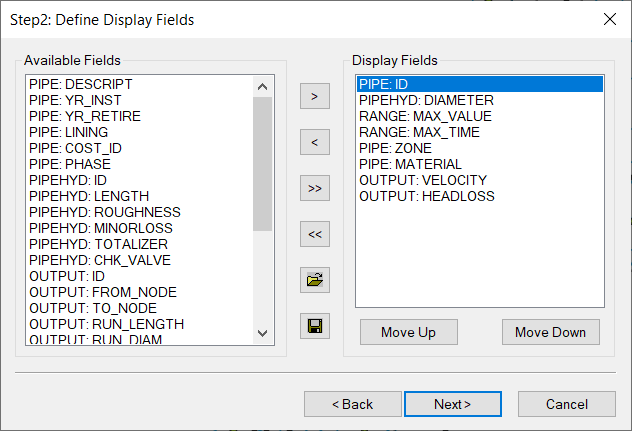Click the floppy disk save icon

click(x=315, y=326)
